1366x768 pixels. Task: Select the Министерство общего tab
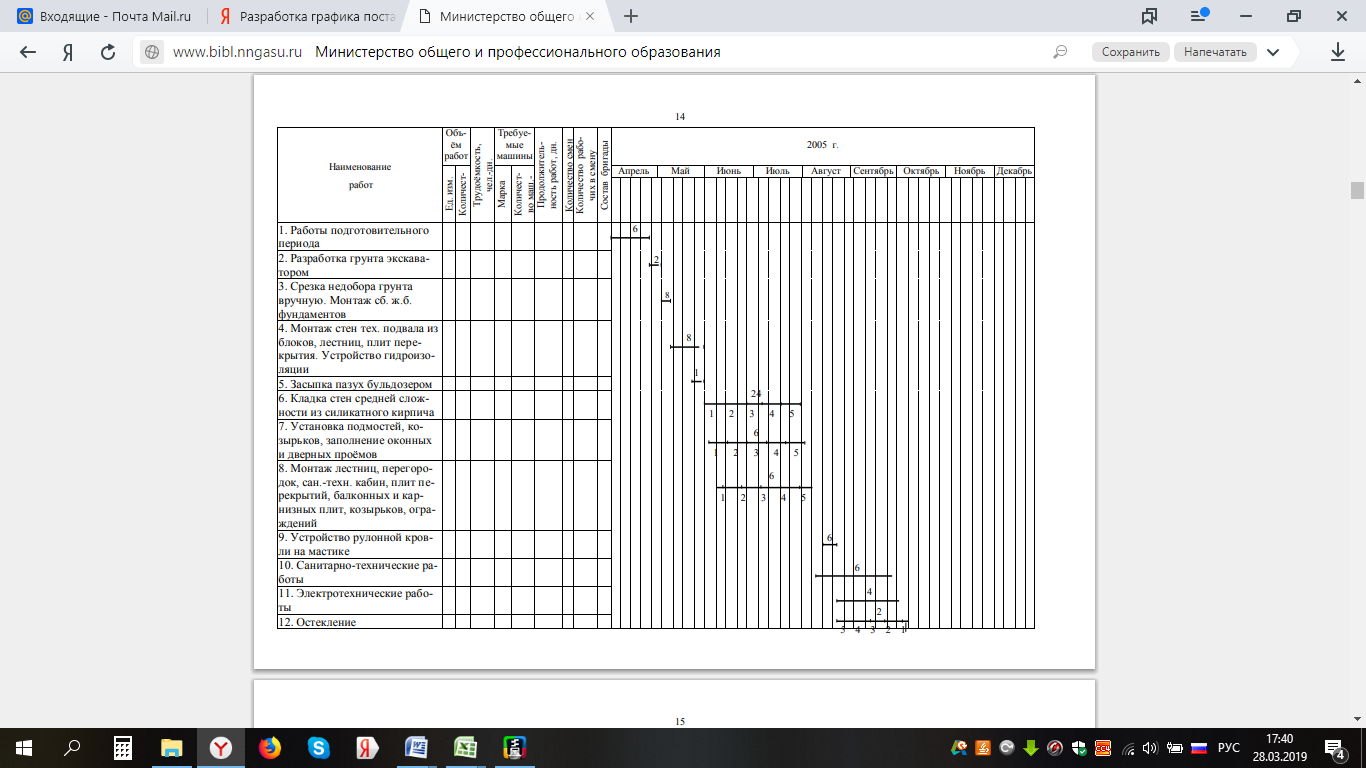point(510,16)
